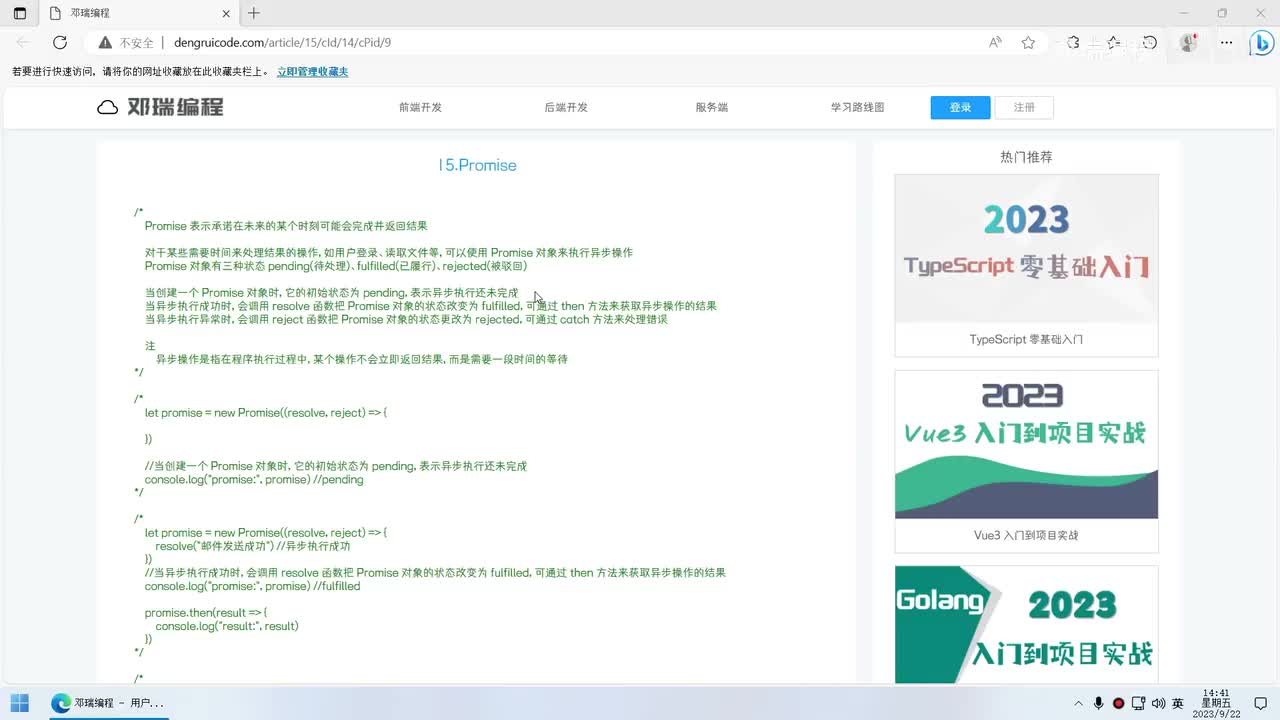The width and height of the screenshot is (1280, 720).
Task: Click the Vue3 入门到项目实战 caption link
Action: coord(1026,536)
